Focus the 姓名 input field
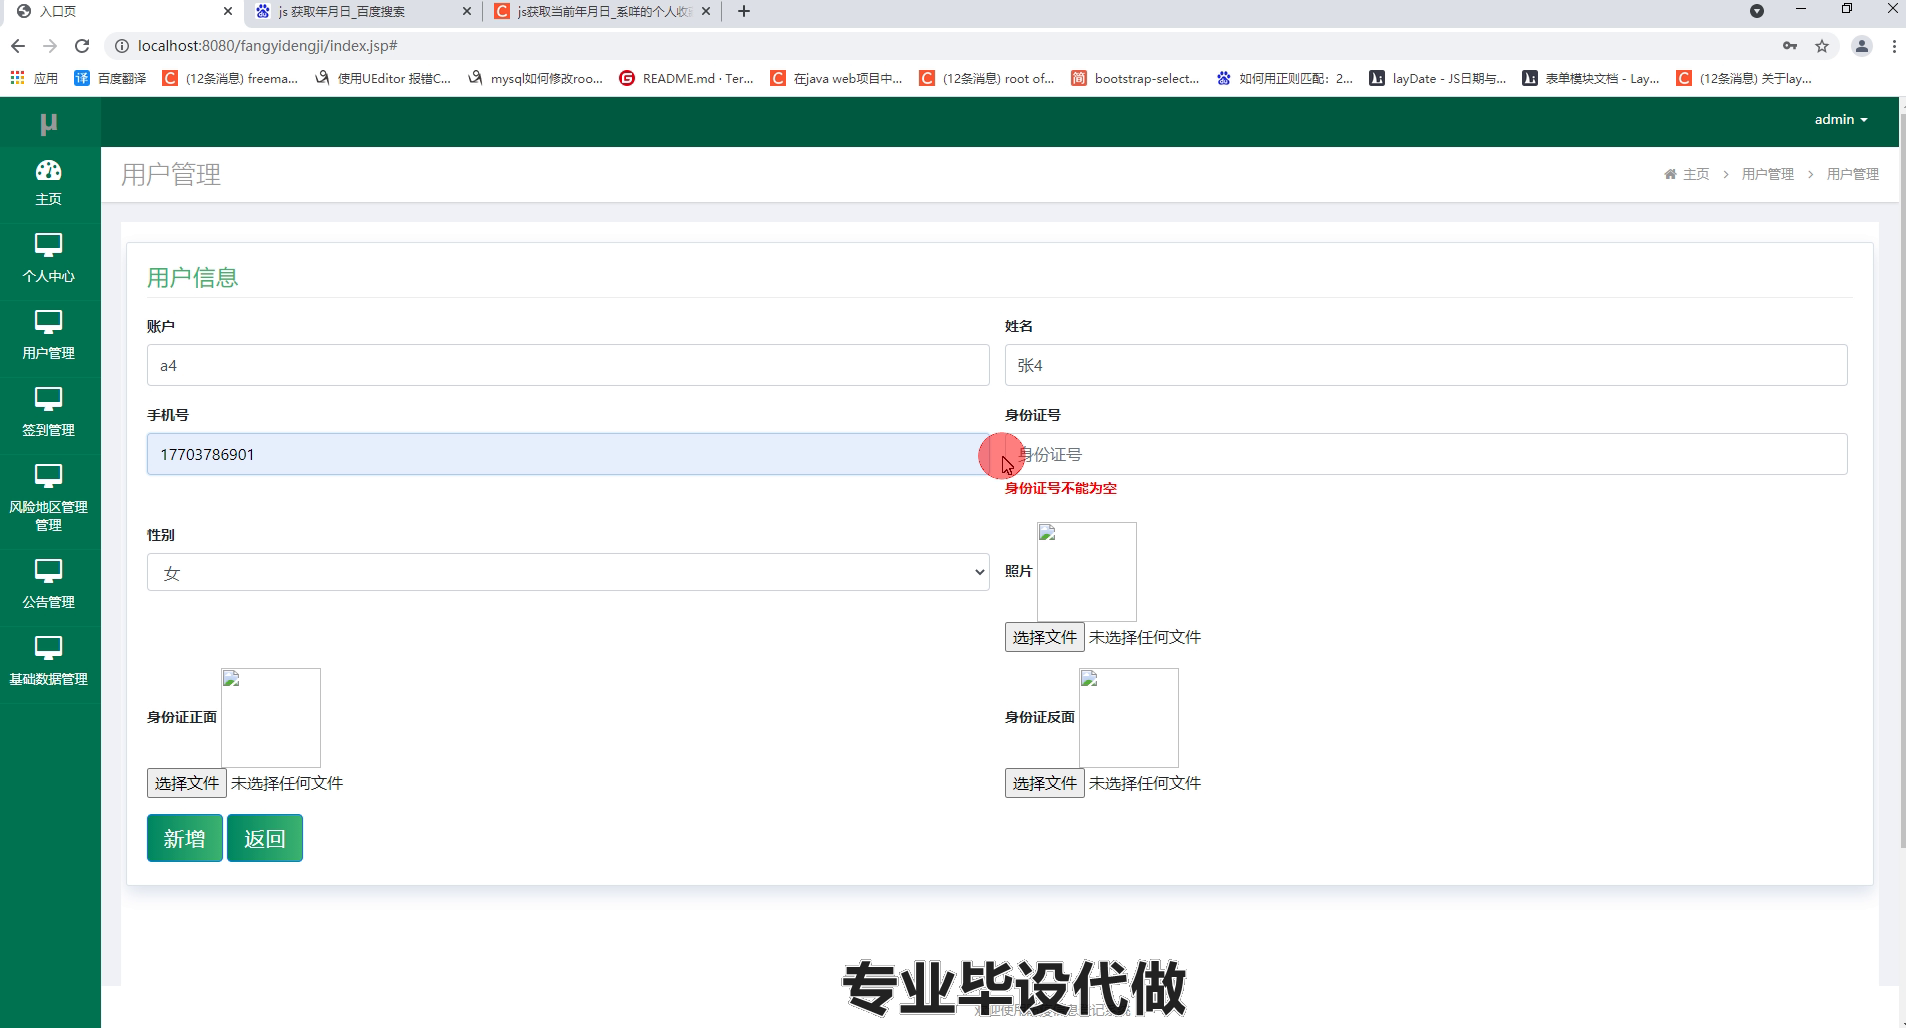Screen dimensions: 1906x1028 tap(1426, 365)
